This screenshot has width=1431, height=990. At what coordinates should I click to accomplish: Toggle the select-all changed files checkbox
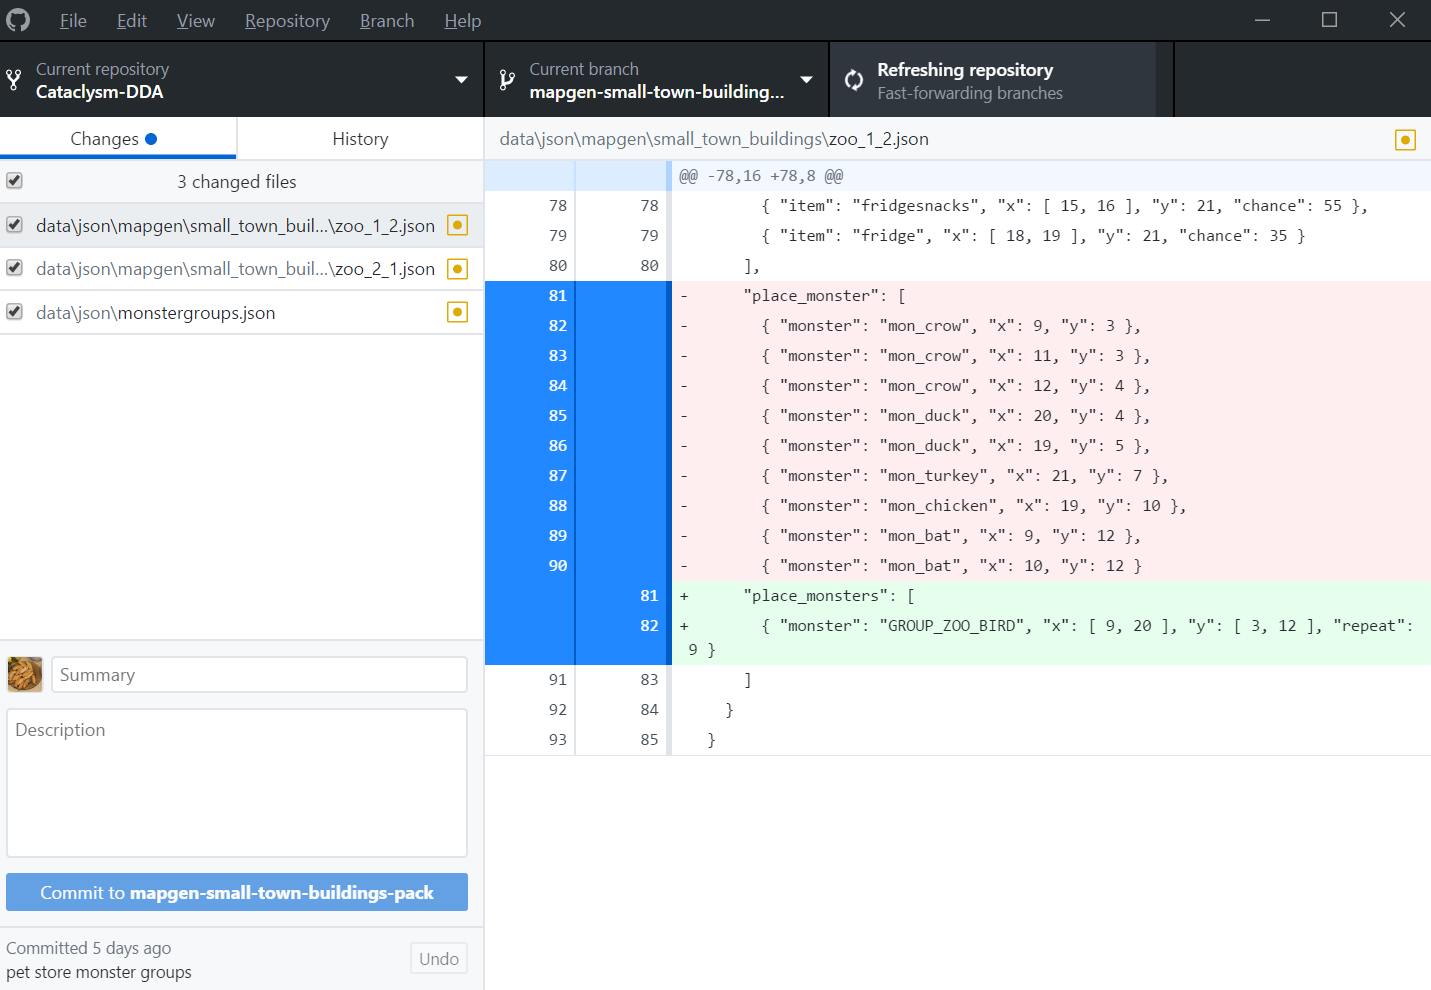click(14, 181)
